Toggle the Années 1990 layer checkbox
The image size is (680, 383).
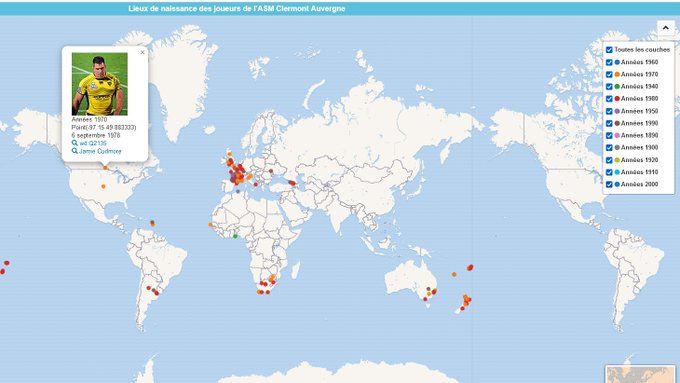click(609, 124)
